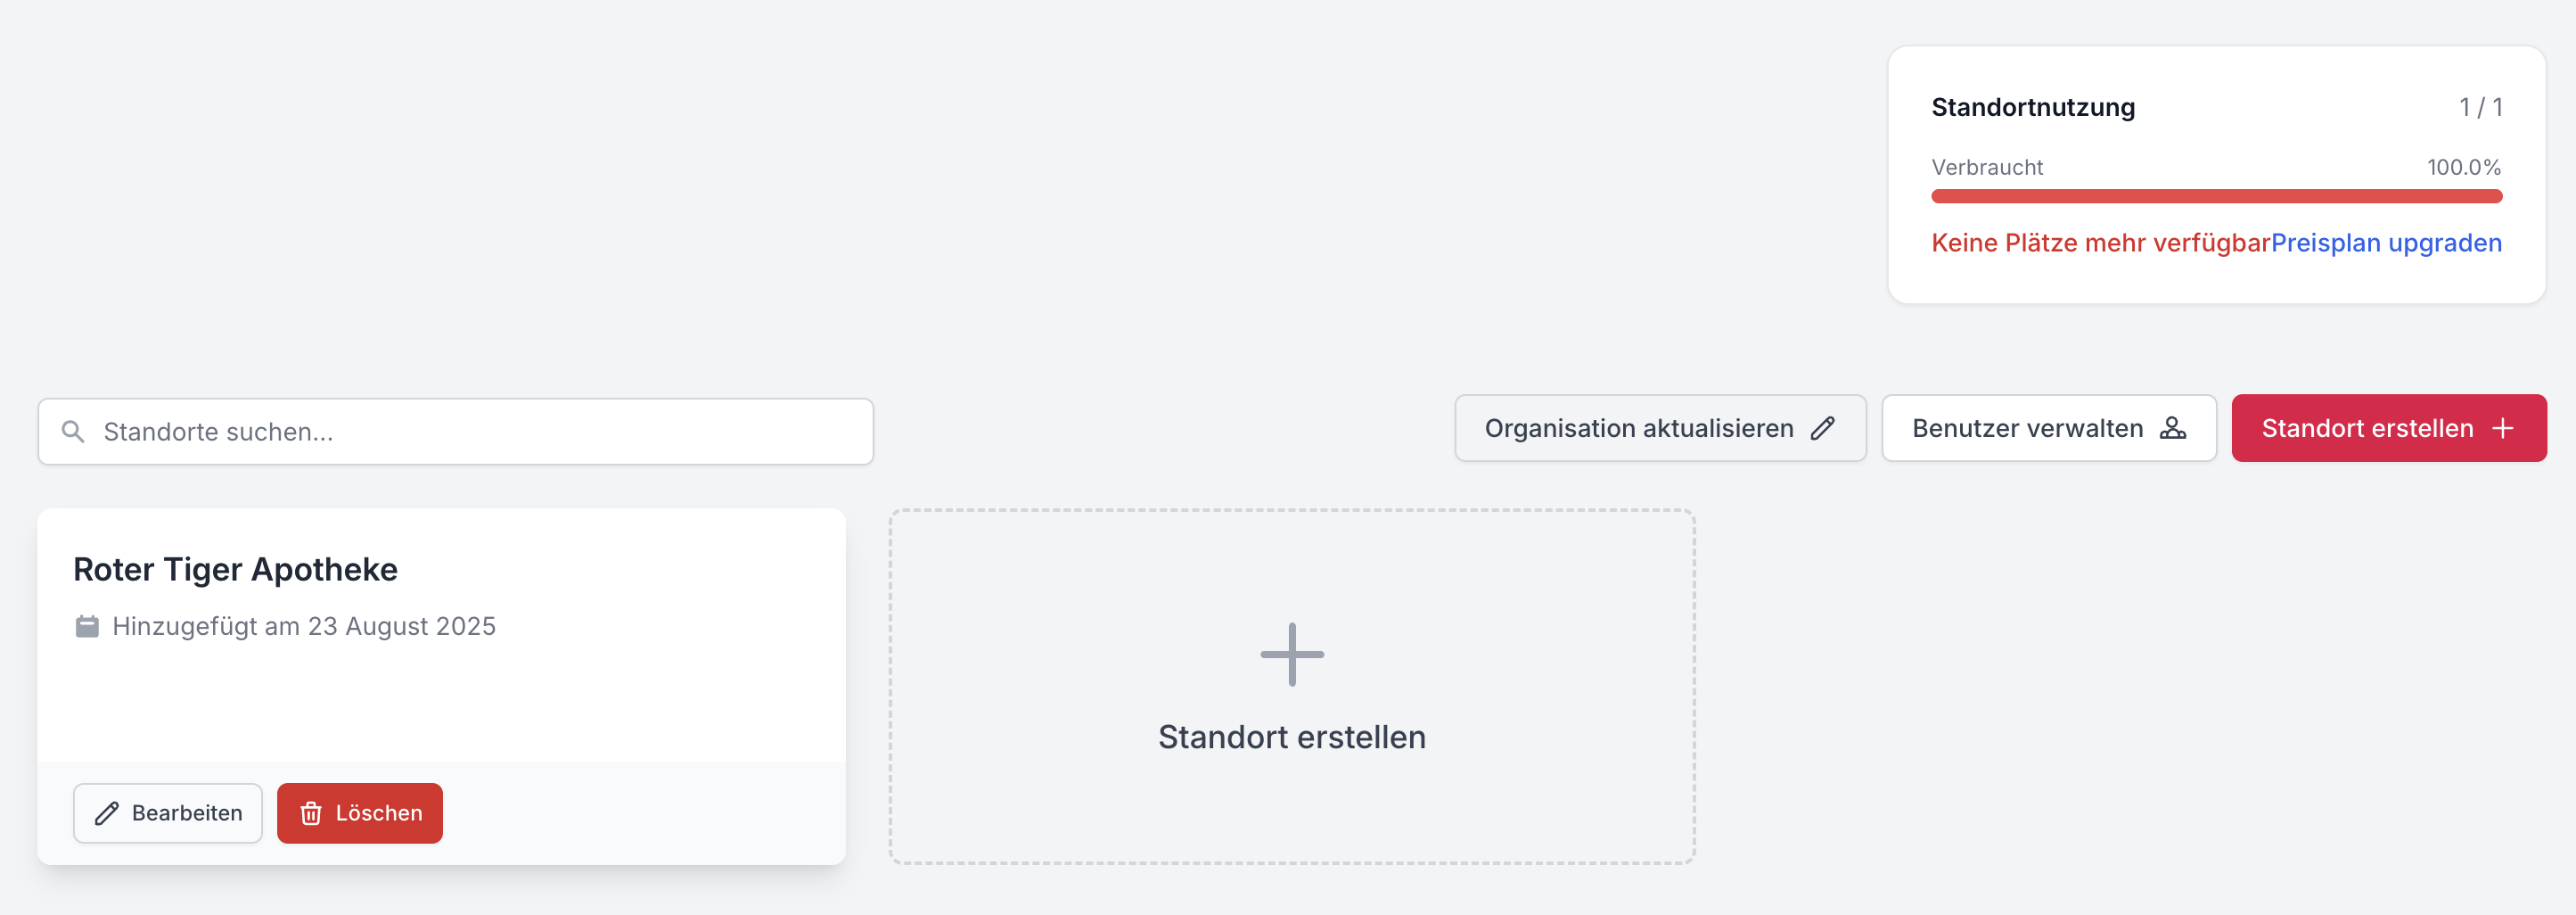This screenshot has width=2576, height=915.
Task: Open Organisation aktualisieren
Action: pyautogui.click(x=1638, y=428)
